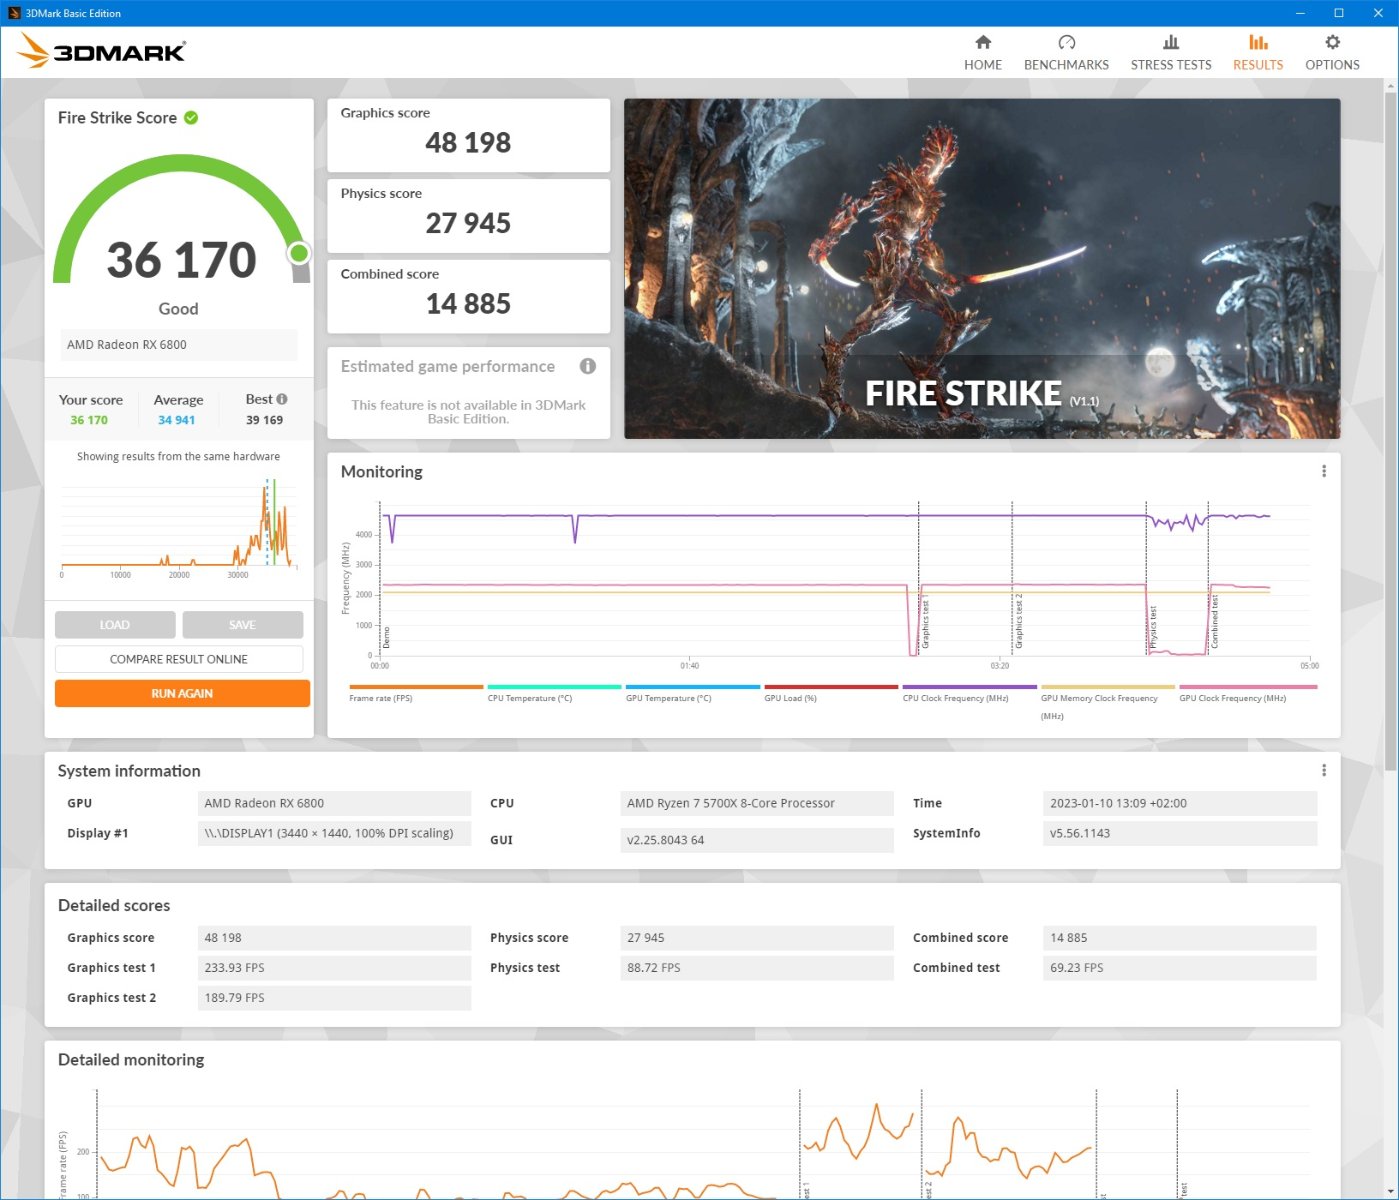Click Graphics score value 48 198 card

click(468, 135)
